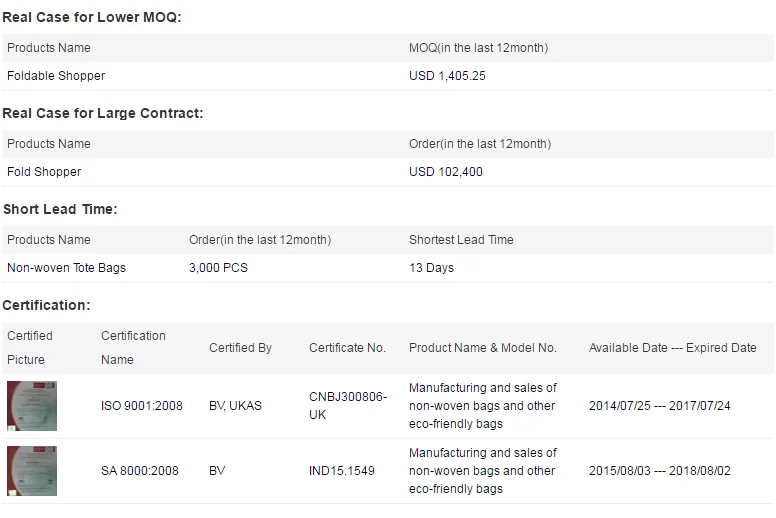Screen dimensions: 776x518
Task: Click the Real Case for Large Contract heading
Action: pos(103,113)
